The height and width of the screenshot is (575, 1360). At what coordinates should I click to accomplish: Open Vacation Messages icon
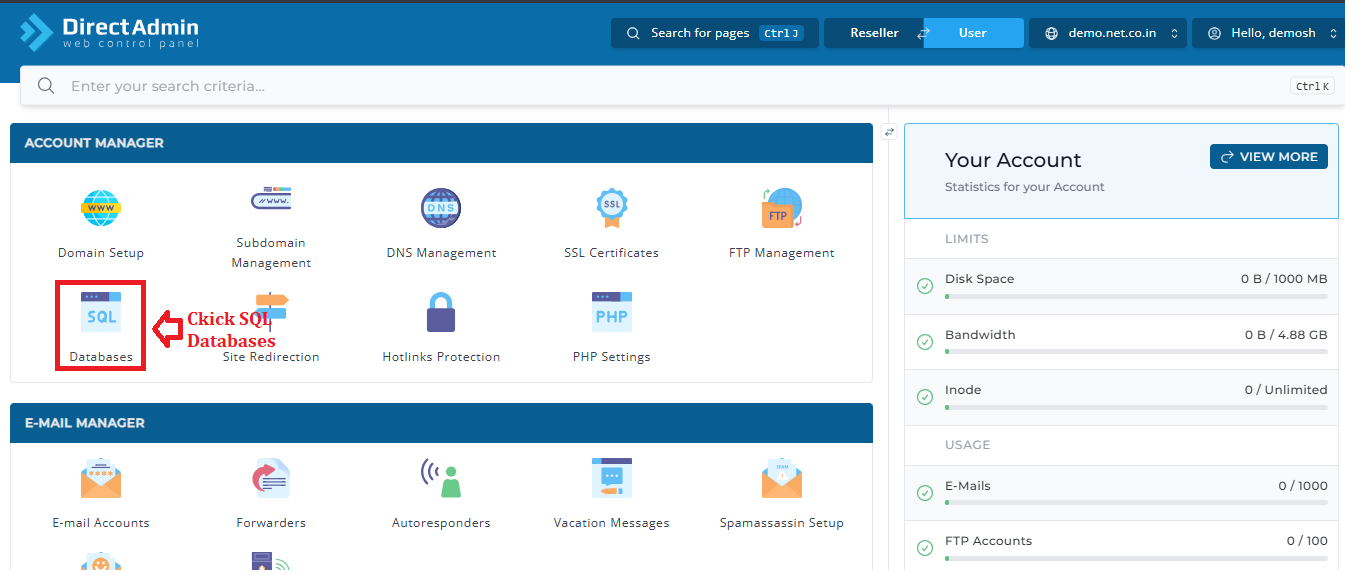[x=611, y=478]
